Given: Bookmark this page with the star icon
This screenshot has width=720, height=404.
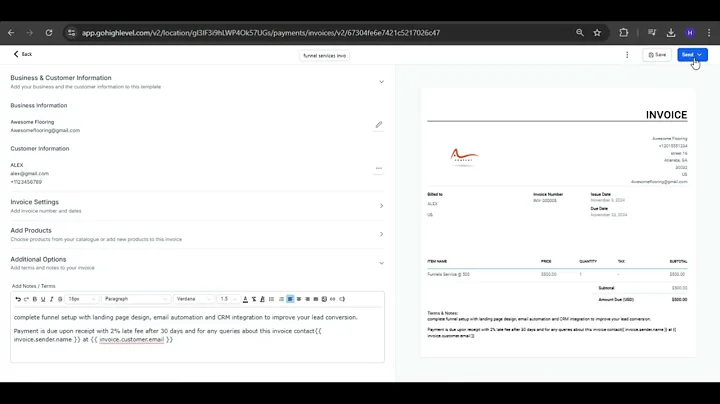Looking at the screenshot, I should click(597, 33).
